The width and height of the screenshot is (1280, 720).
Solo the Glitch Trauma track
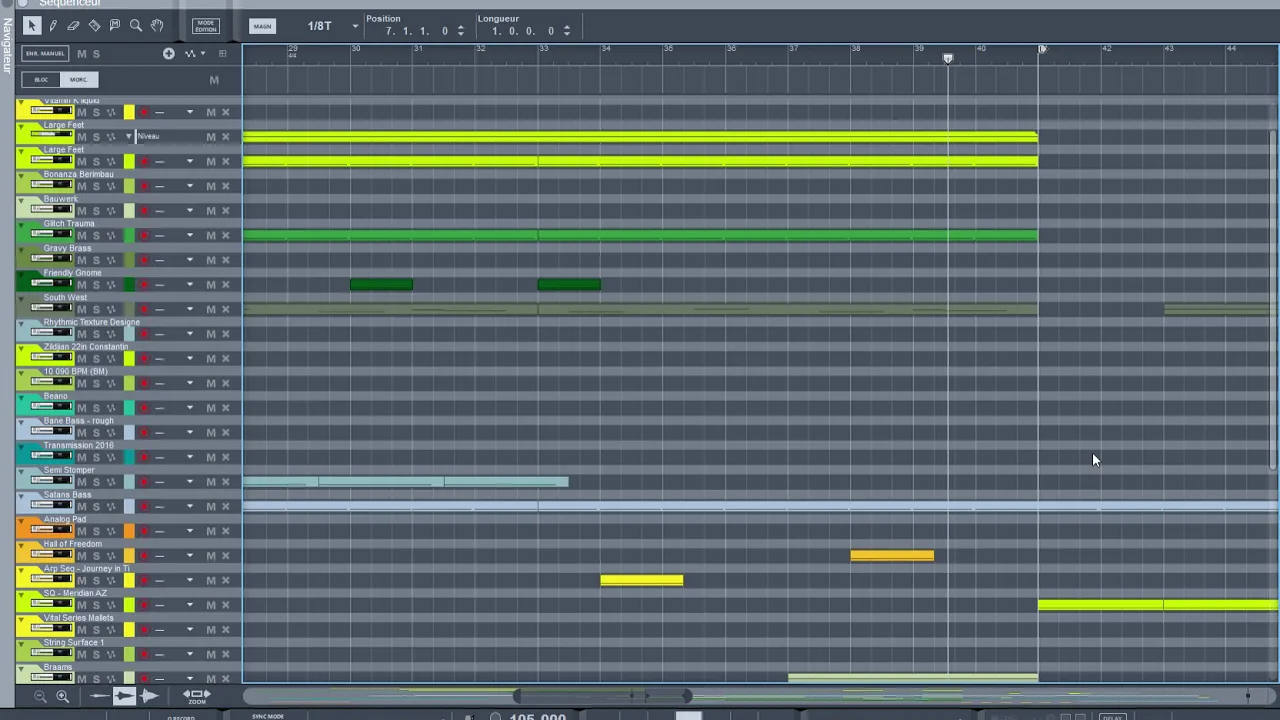[x=96, y=236]
